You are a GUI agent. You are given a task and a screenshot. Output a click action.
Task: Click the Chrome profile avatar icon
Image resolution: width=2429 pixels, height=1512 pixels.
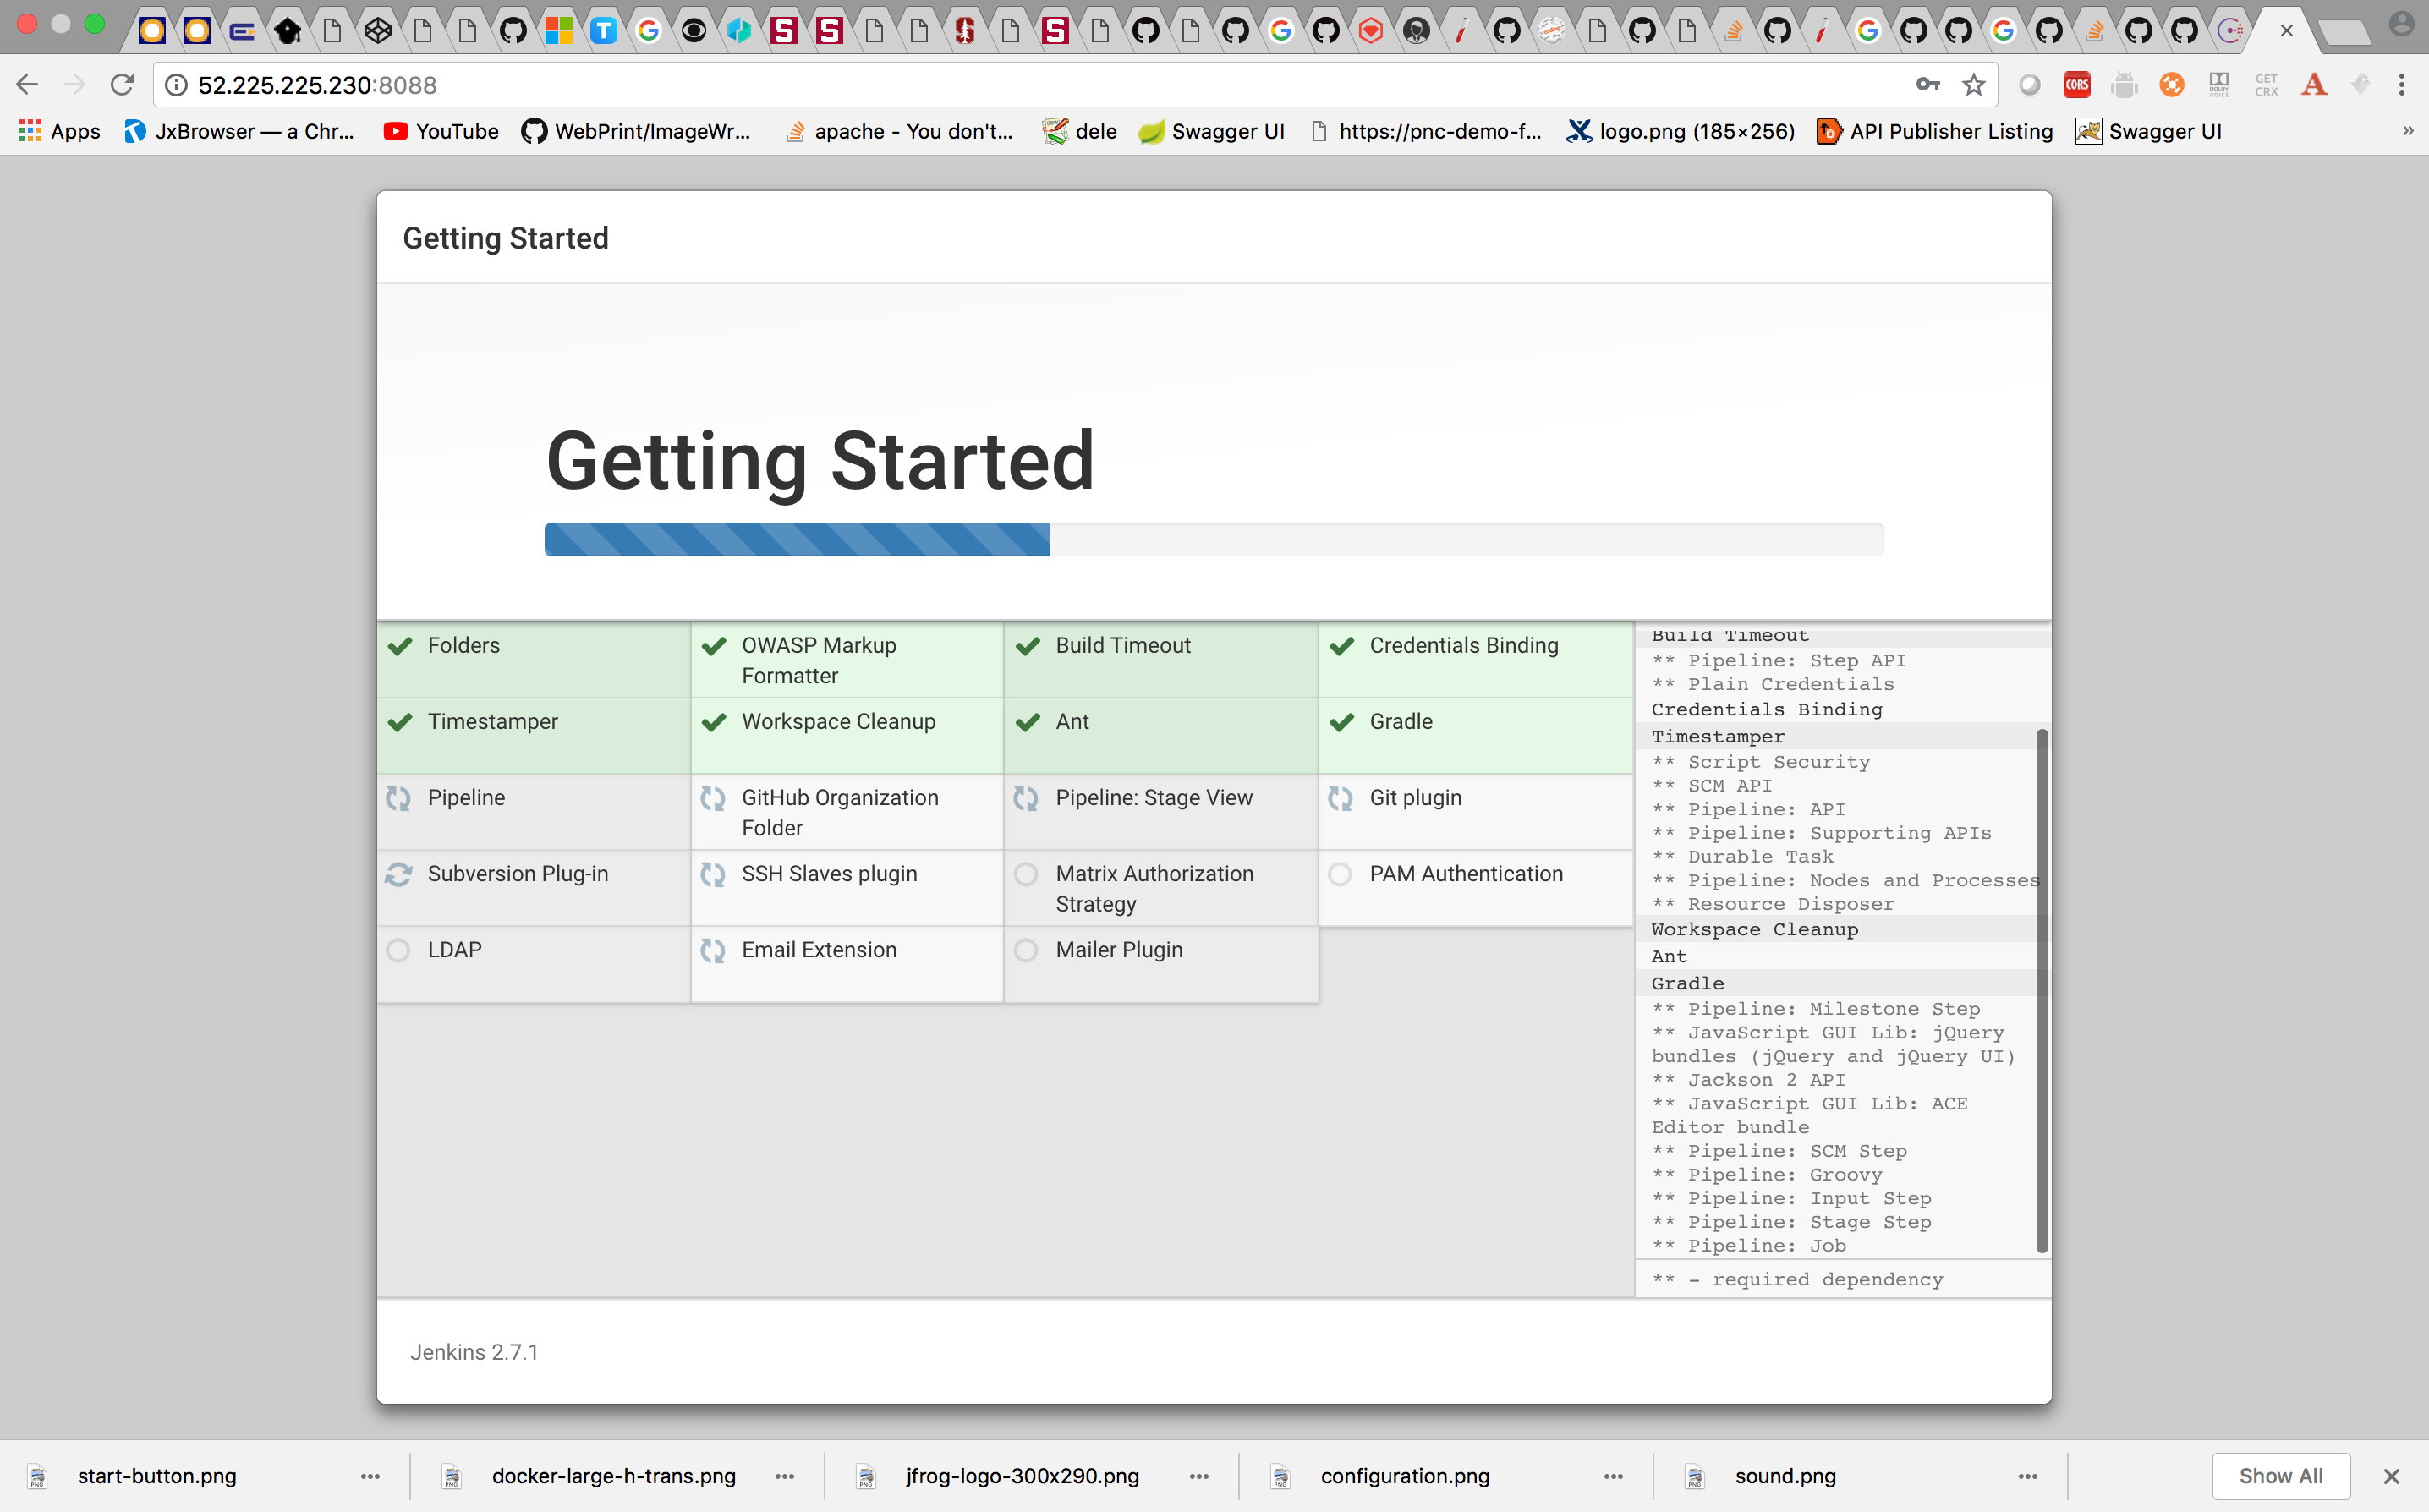coord(2401,25)
